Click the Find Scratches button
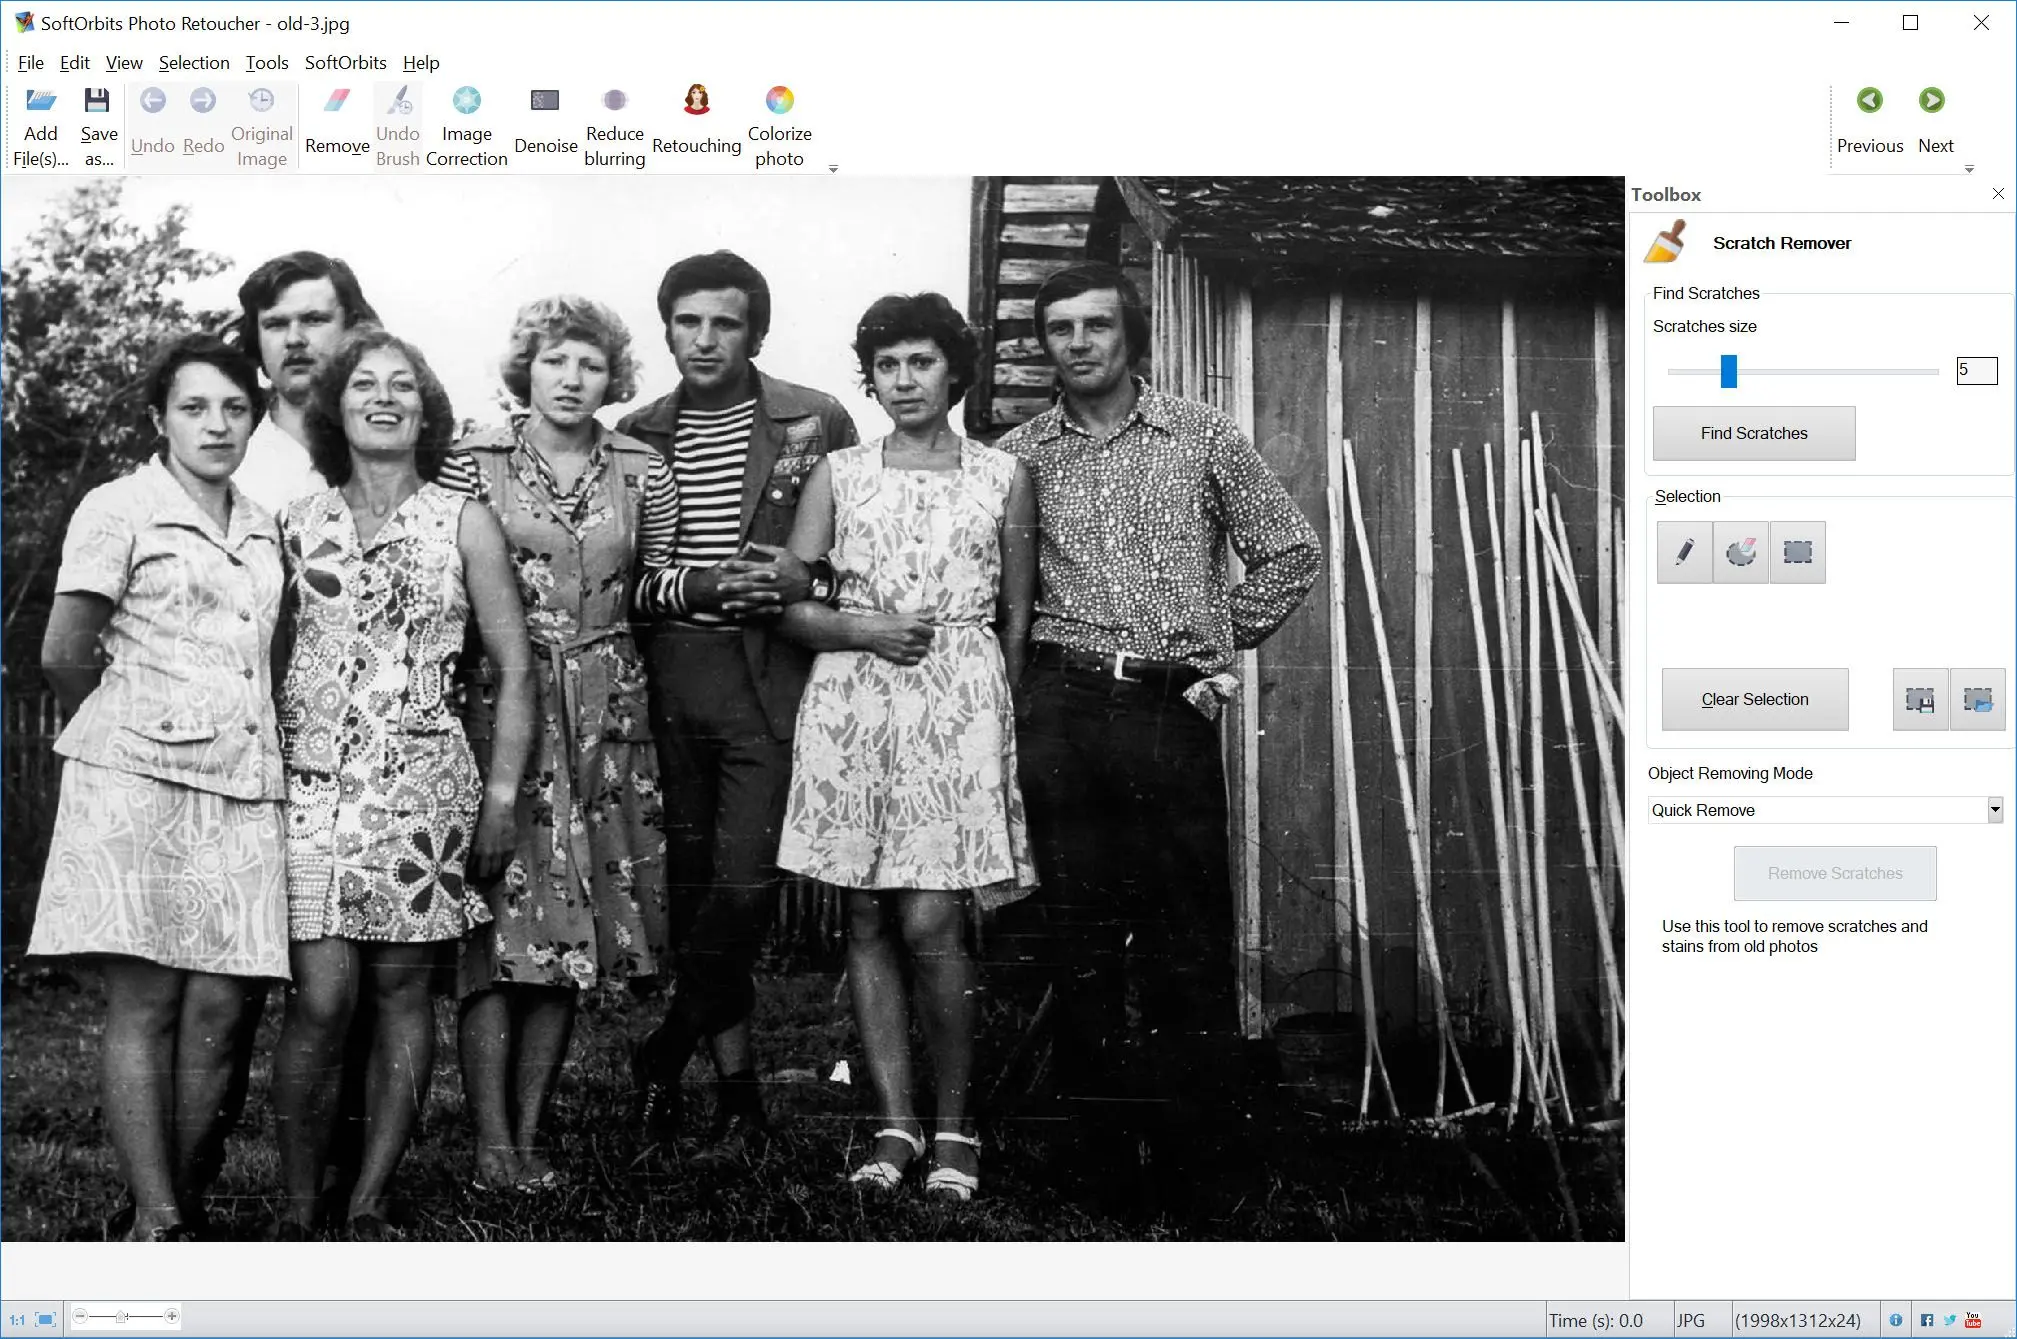Viewport: 2017px width, 1339px height. 1756,432
